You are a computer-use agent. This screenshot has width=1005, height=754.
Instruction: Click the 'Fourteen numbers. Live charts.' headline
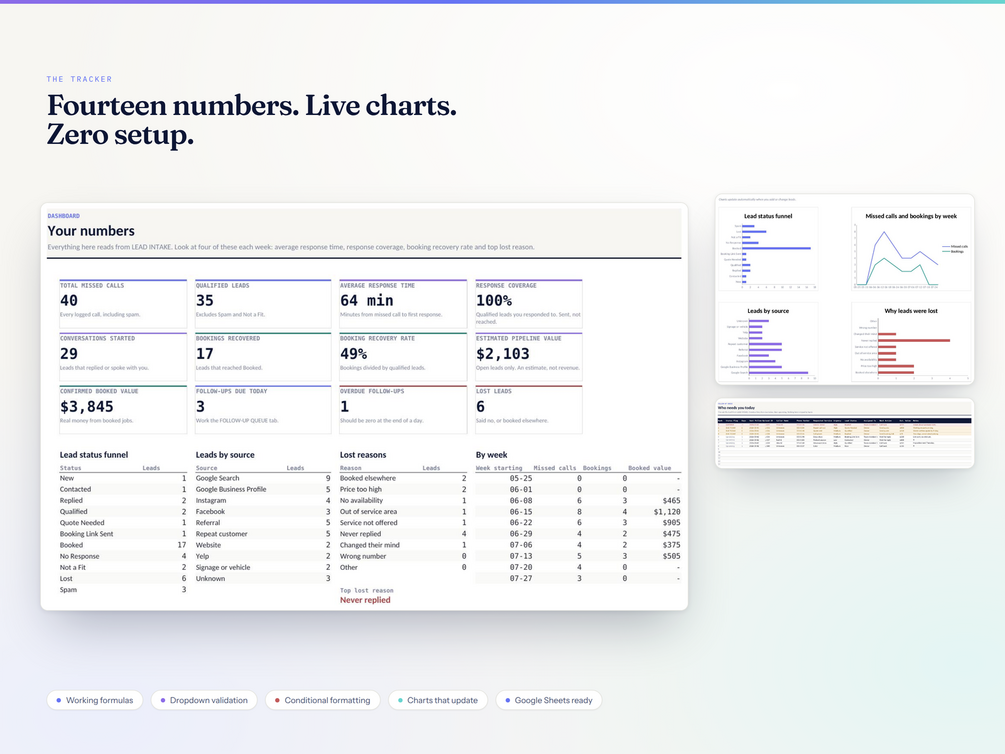252,105
